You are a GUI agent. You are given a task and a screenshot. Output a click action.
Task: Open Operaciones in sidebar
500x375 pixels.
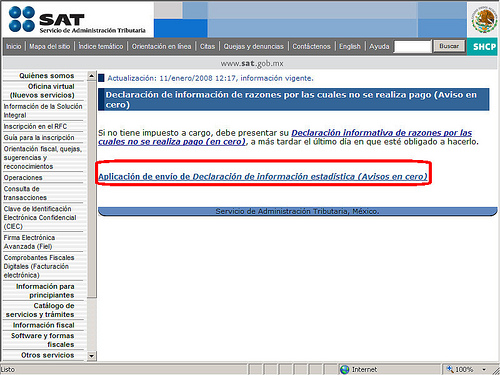click(23, 178)
